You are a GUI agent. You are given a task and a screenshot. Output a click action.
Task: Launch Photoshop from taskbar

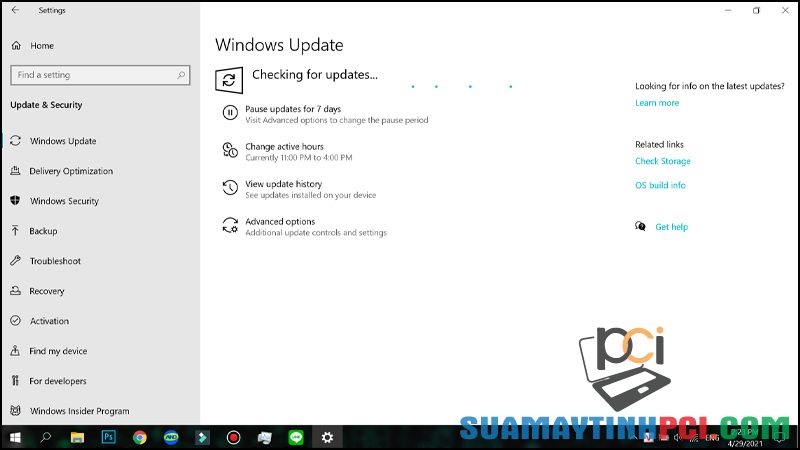109,437
